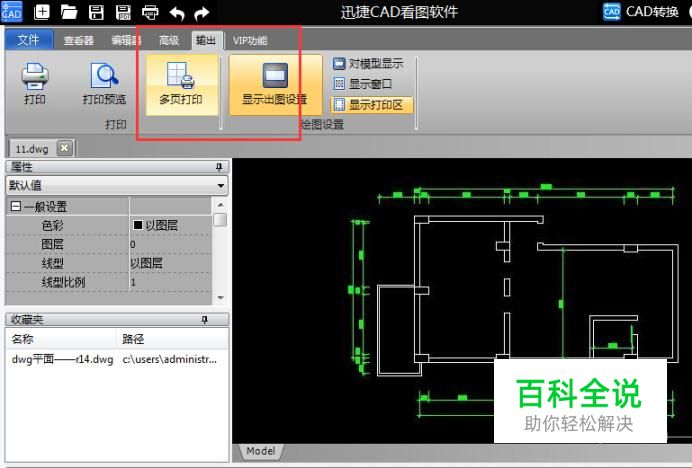Click the properties scrollbar down arrow
The image size is (692, 468).
(220, 298)
